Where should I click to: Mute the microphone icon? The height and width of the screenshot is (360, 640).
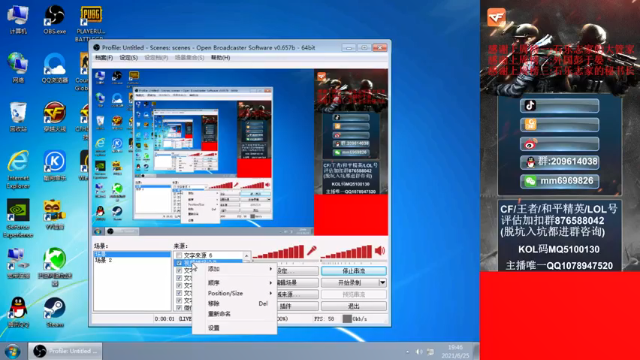click(x=312, y=251)
